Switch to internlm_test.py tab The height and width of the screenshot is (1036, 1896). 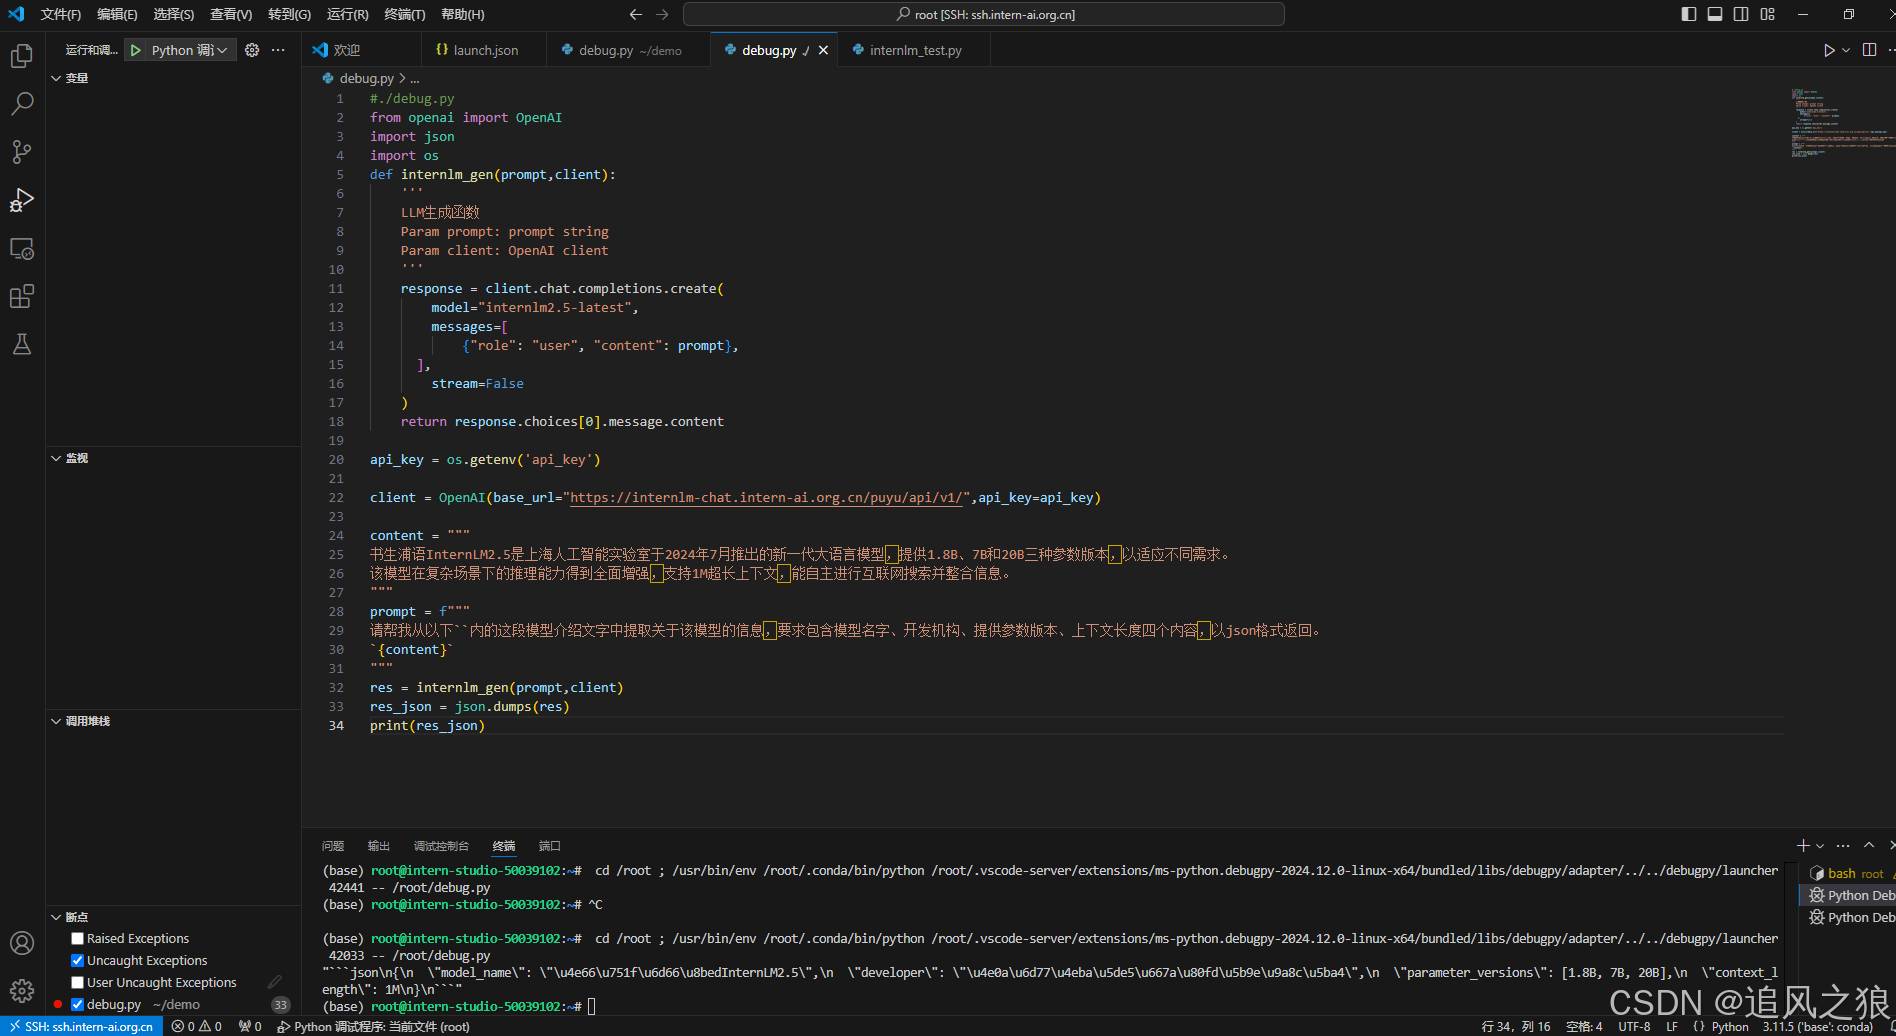pos(914,50)
